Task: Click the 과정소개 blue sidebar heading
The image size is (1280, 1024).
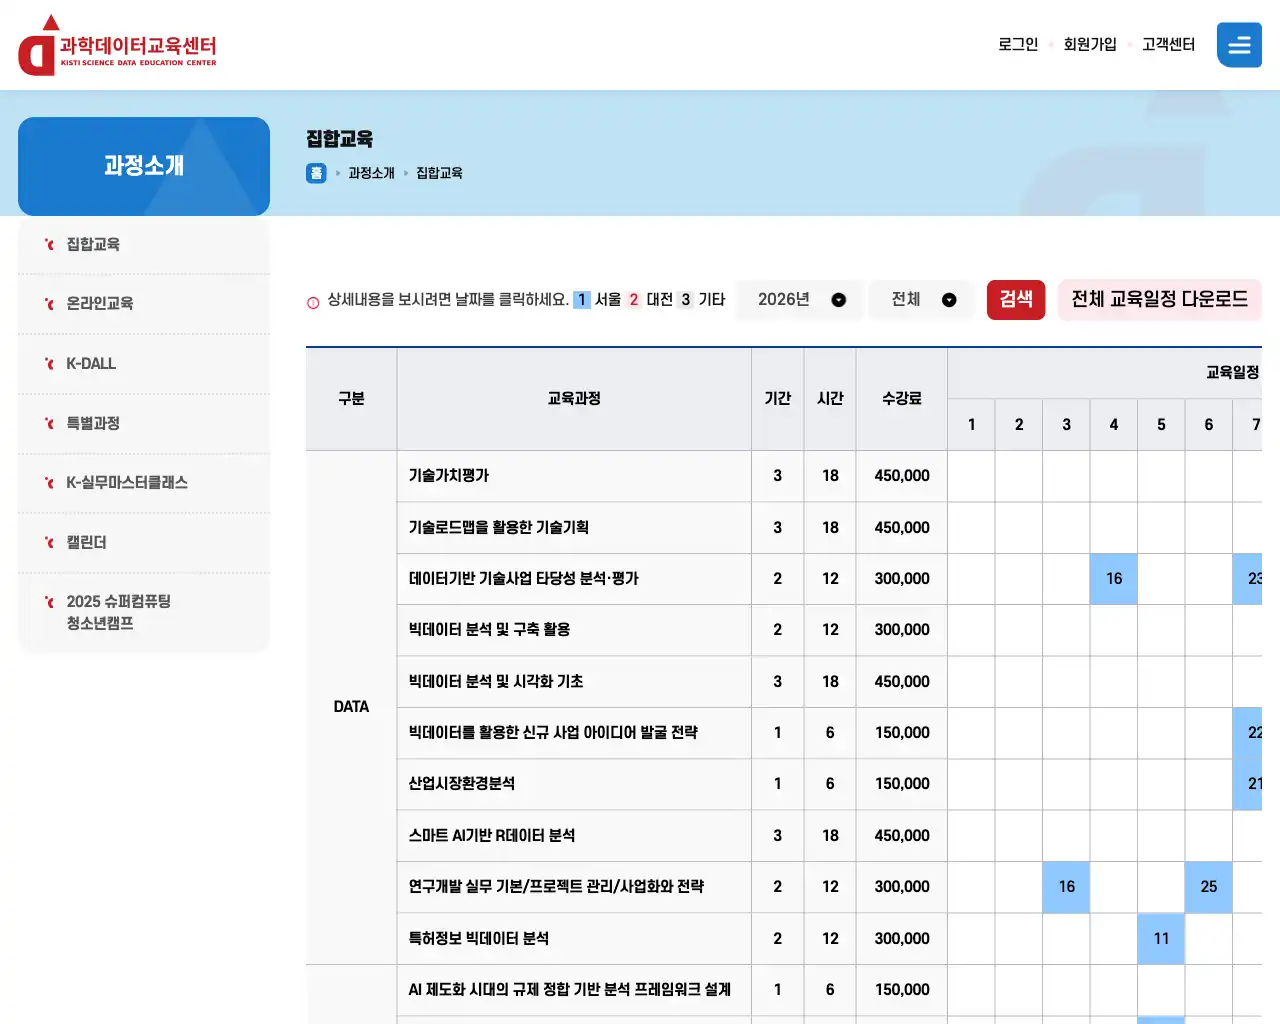Action: pyautogui.click(x=144, y=166)
